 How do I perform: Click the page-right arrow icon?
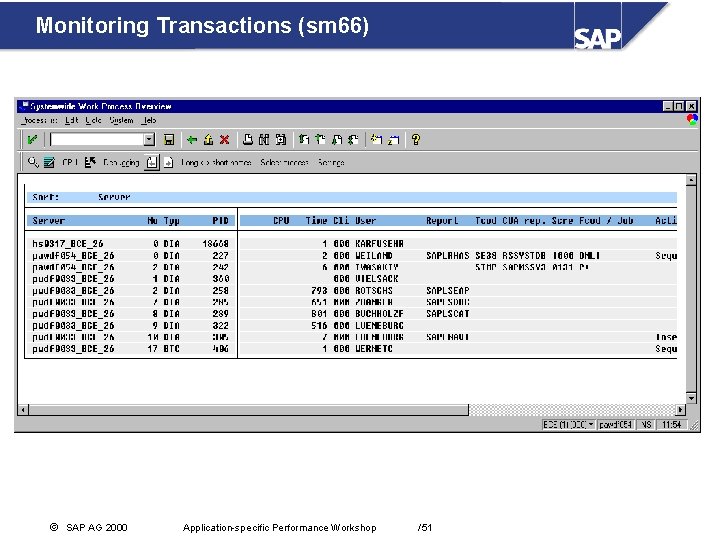click(x=168, y=162)
